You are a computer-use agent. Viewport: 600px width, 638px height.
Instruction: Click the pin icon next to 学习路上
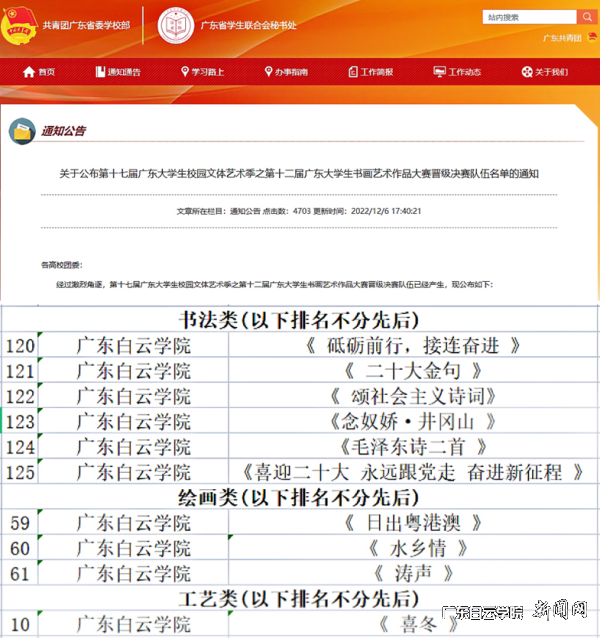185,72
